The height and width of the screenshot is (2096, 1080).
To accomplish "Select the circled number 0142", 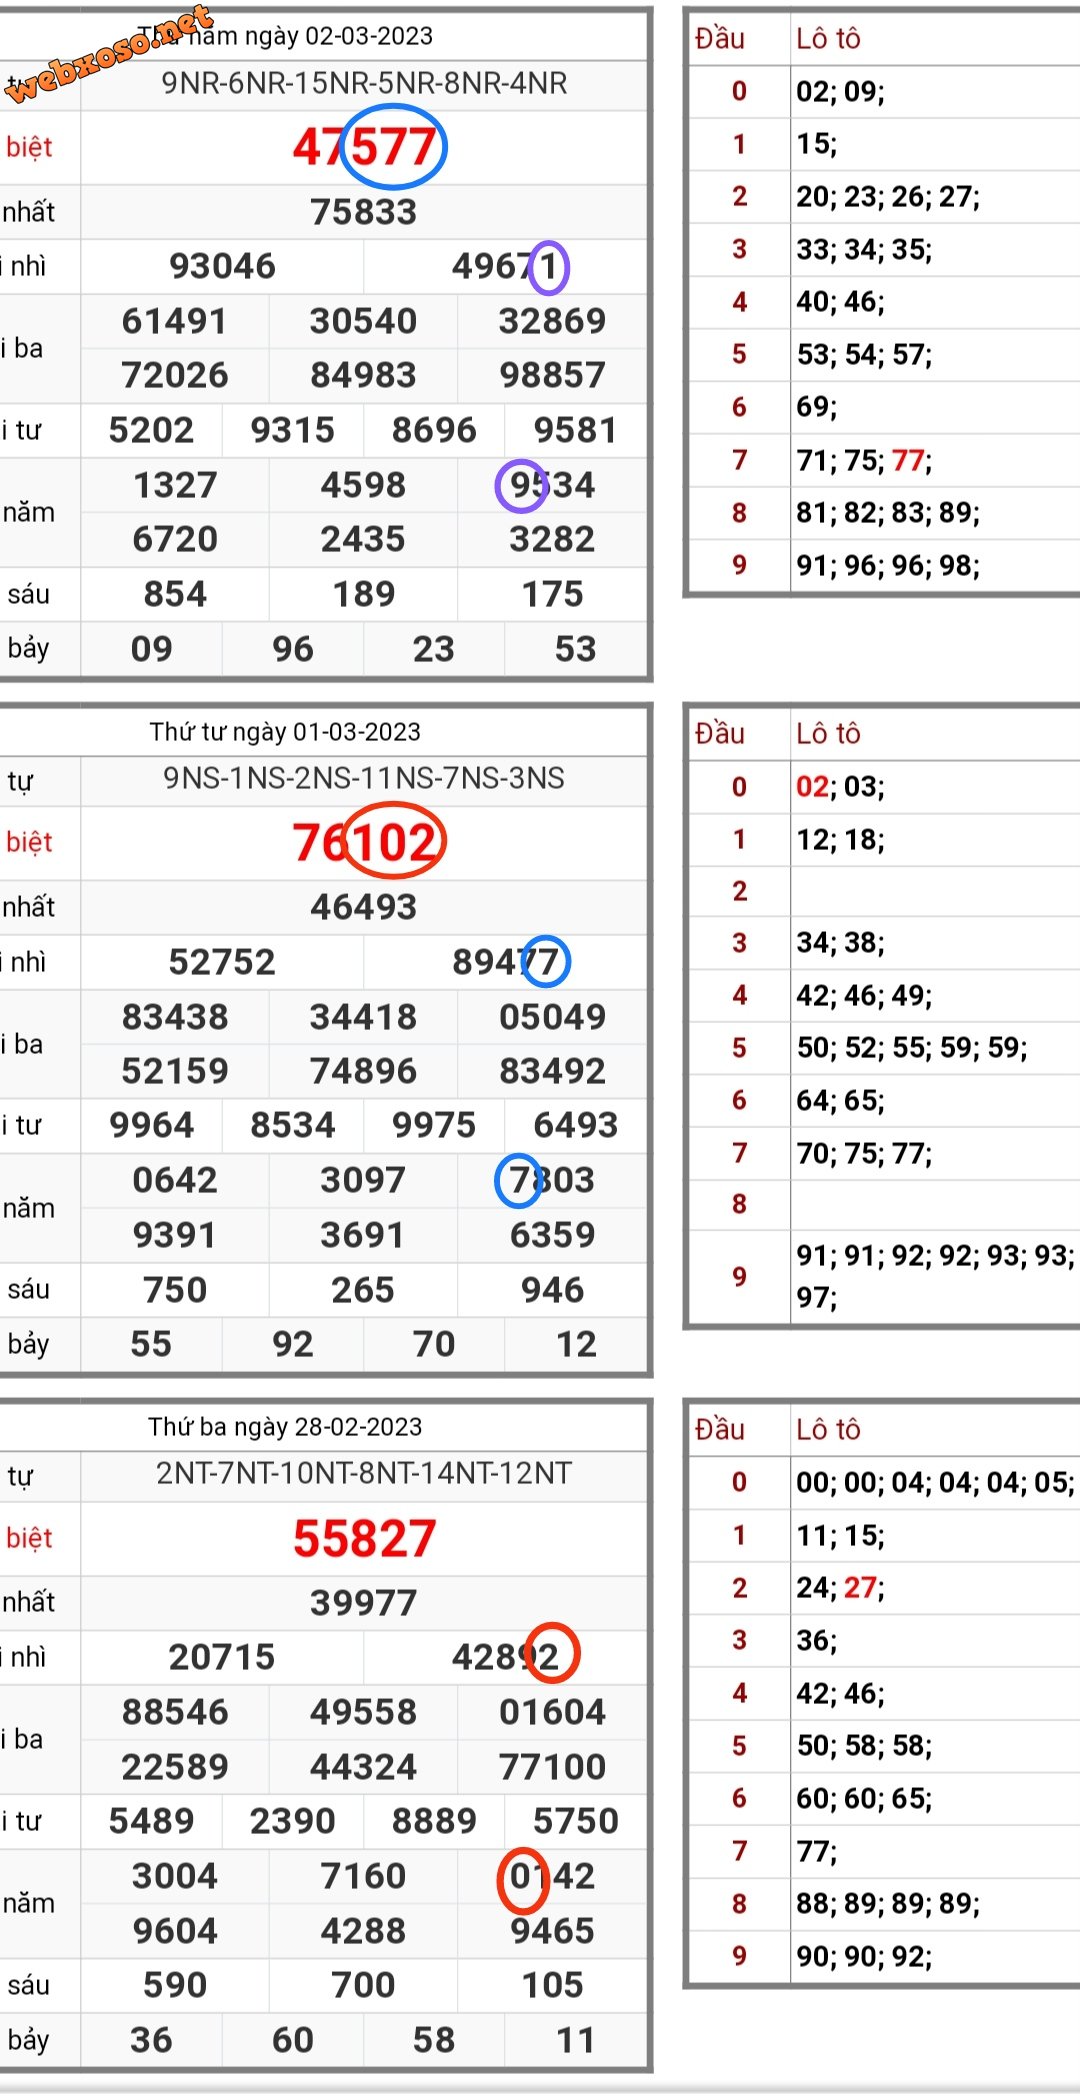I will pos(552,1876).
